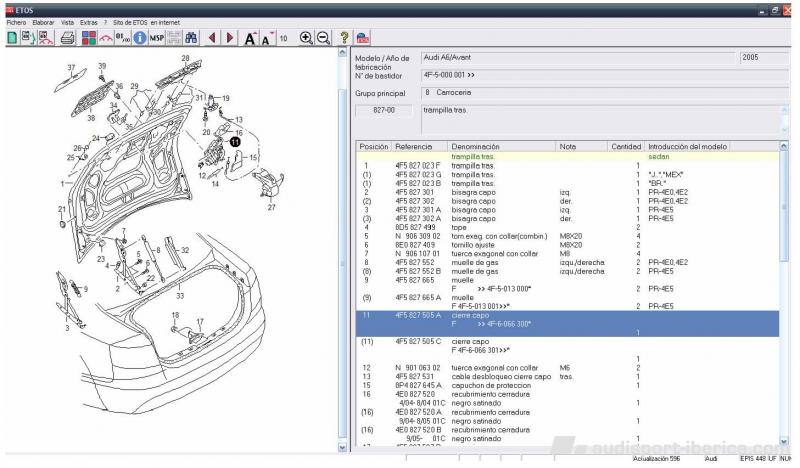Select row 4F5 827 552 muelle de gas

567,262
